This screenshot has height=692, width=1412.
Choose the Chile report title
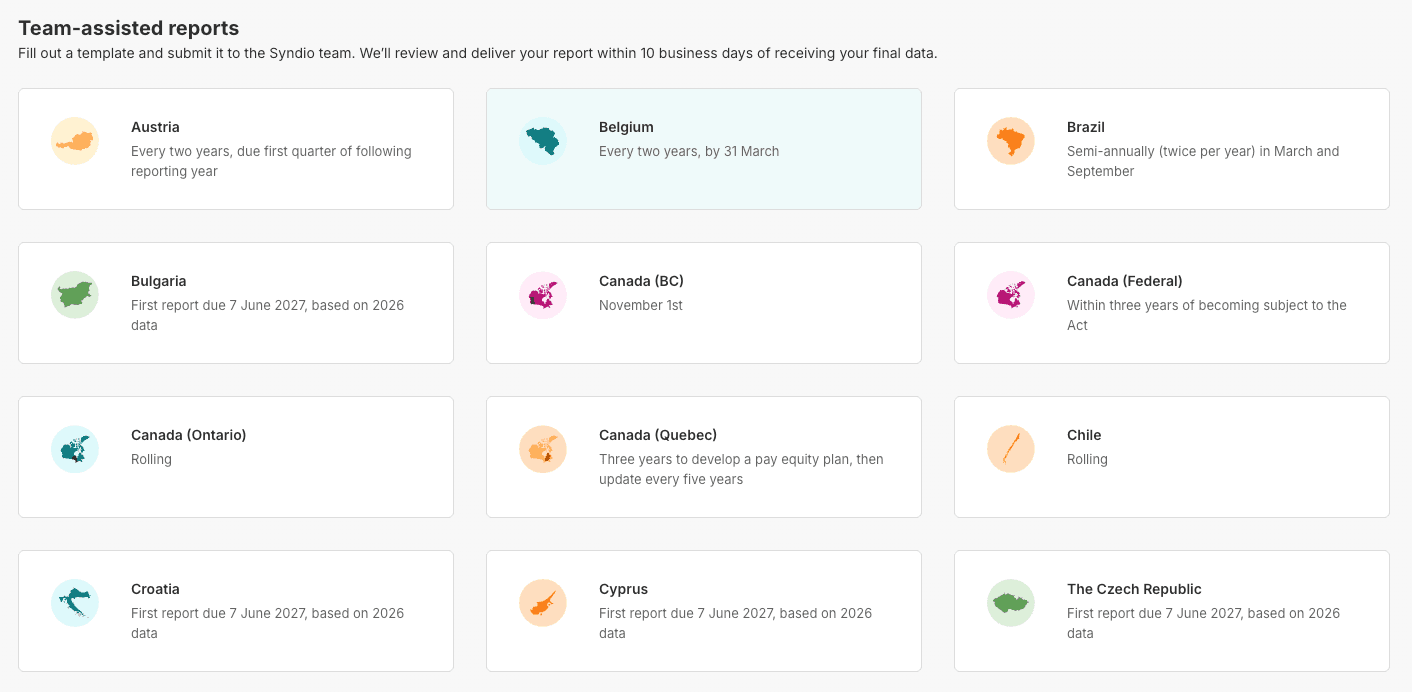tap(1084, 435)
